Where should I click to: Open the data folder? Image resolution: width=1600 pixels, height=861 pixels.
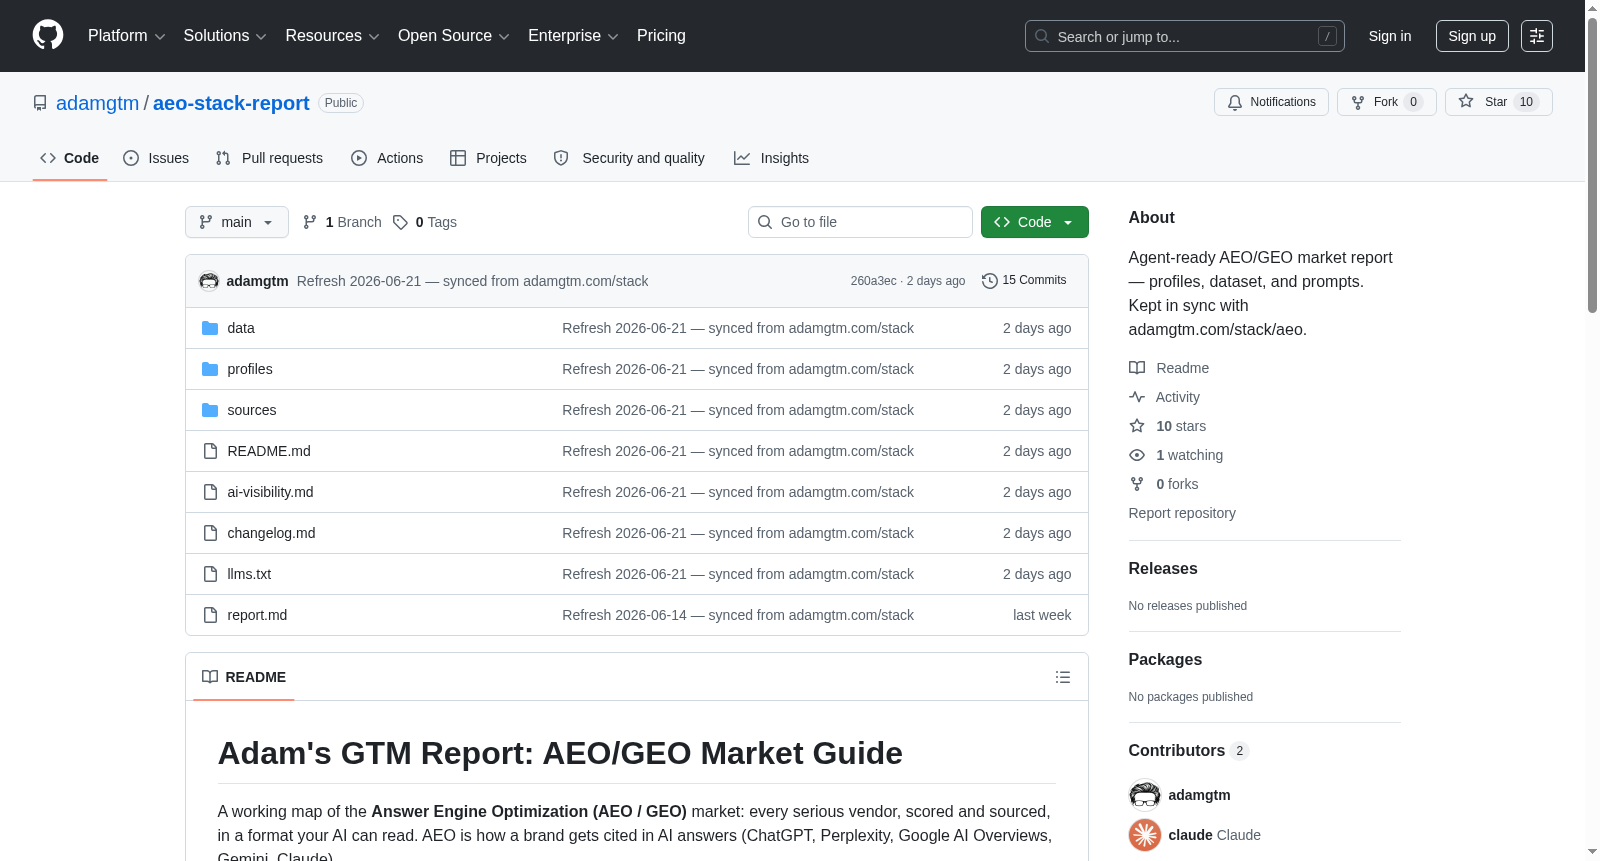pyautogui.click(x=241, y=328)
